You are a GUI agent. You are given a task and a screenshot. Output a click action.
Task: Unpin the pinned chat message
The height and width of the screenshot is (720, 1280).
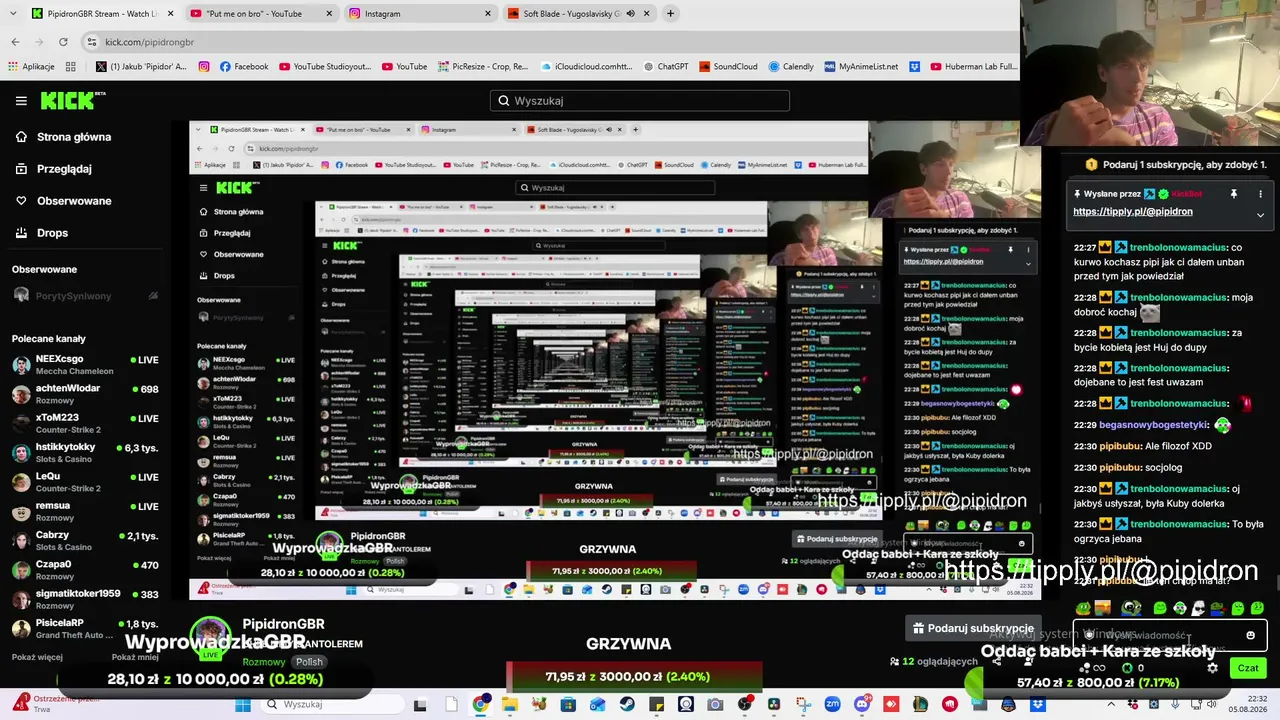pyautogui.click(x=1234, y=194)
